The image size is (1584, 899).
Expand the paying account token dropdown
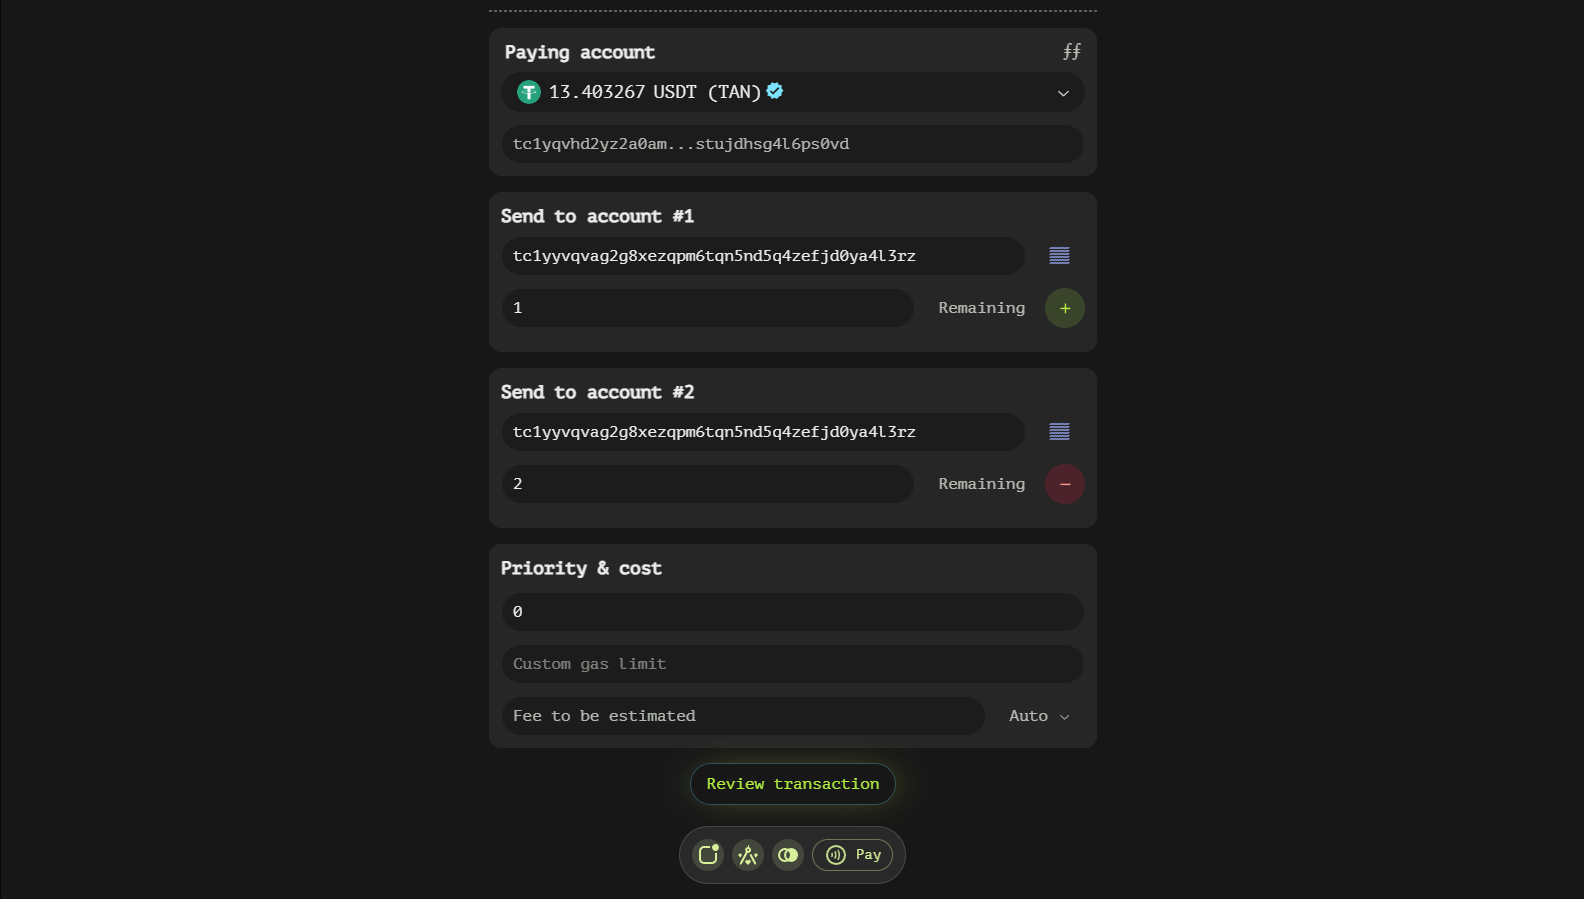click(x=1063, y=93)
